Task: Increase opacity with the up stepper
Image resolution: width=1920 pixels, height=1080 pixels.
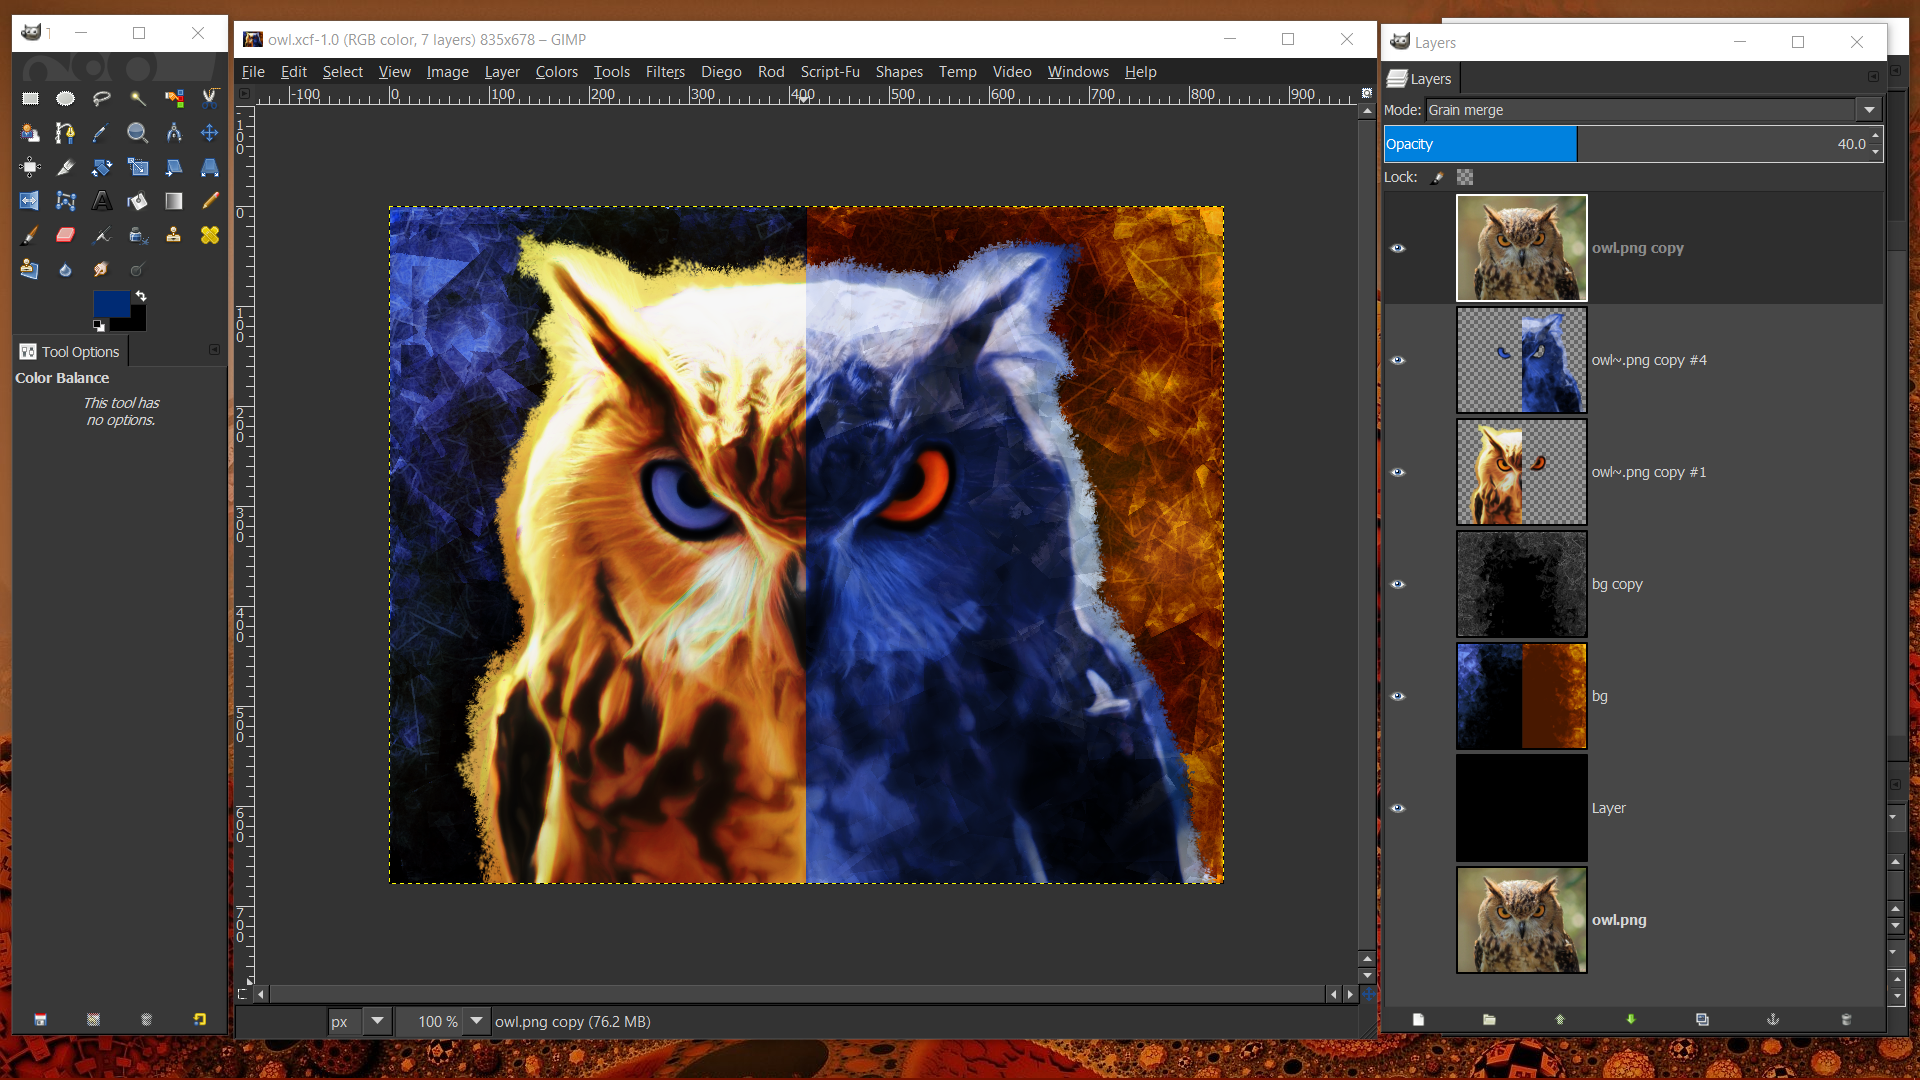Action: coord(1876,135)
